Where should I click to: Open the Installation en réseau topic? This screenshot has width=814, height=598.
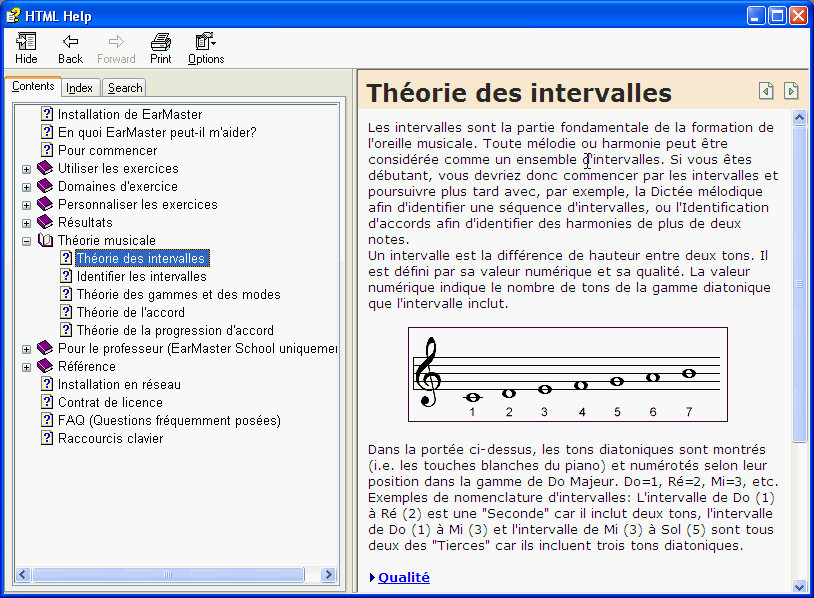coord(119,384)
